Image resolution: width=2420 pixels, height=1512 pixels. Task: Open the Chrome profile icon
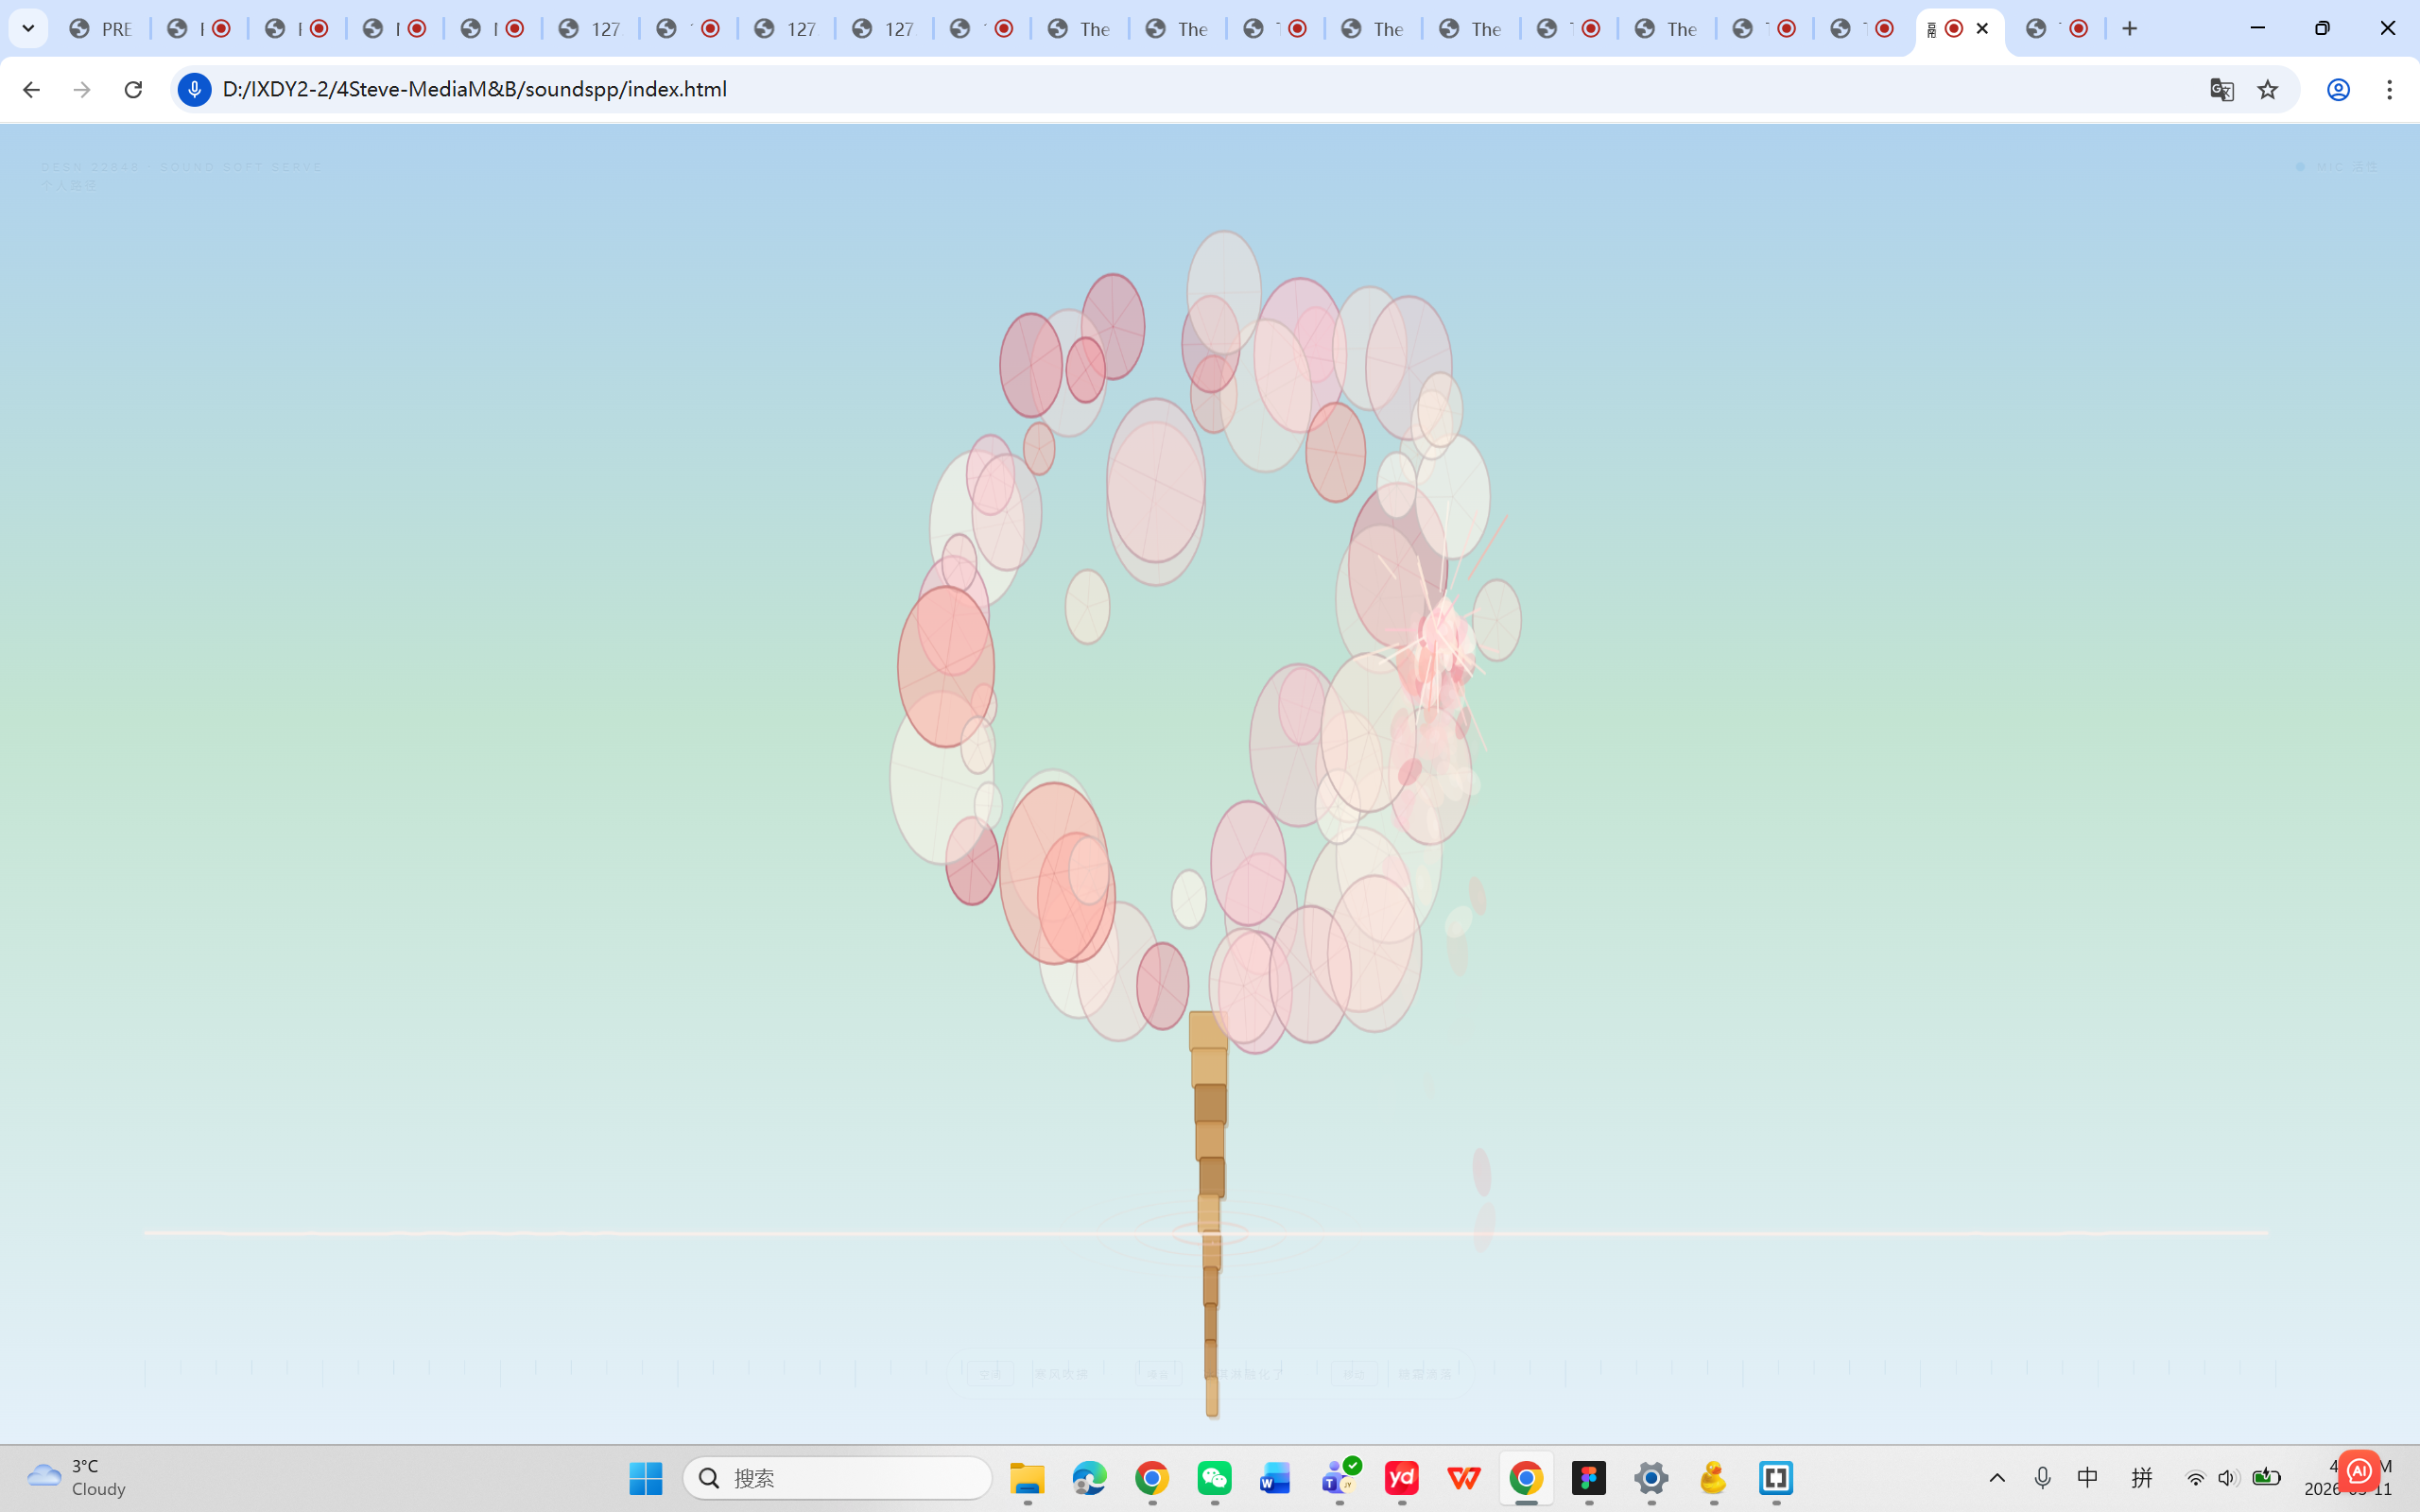coord(2338,89)
